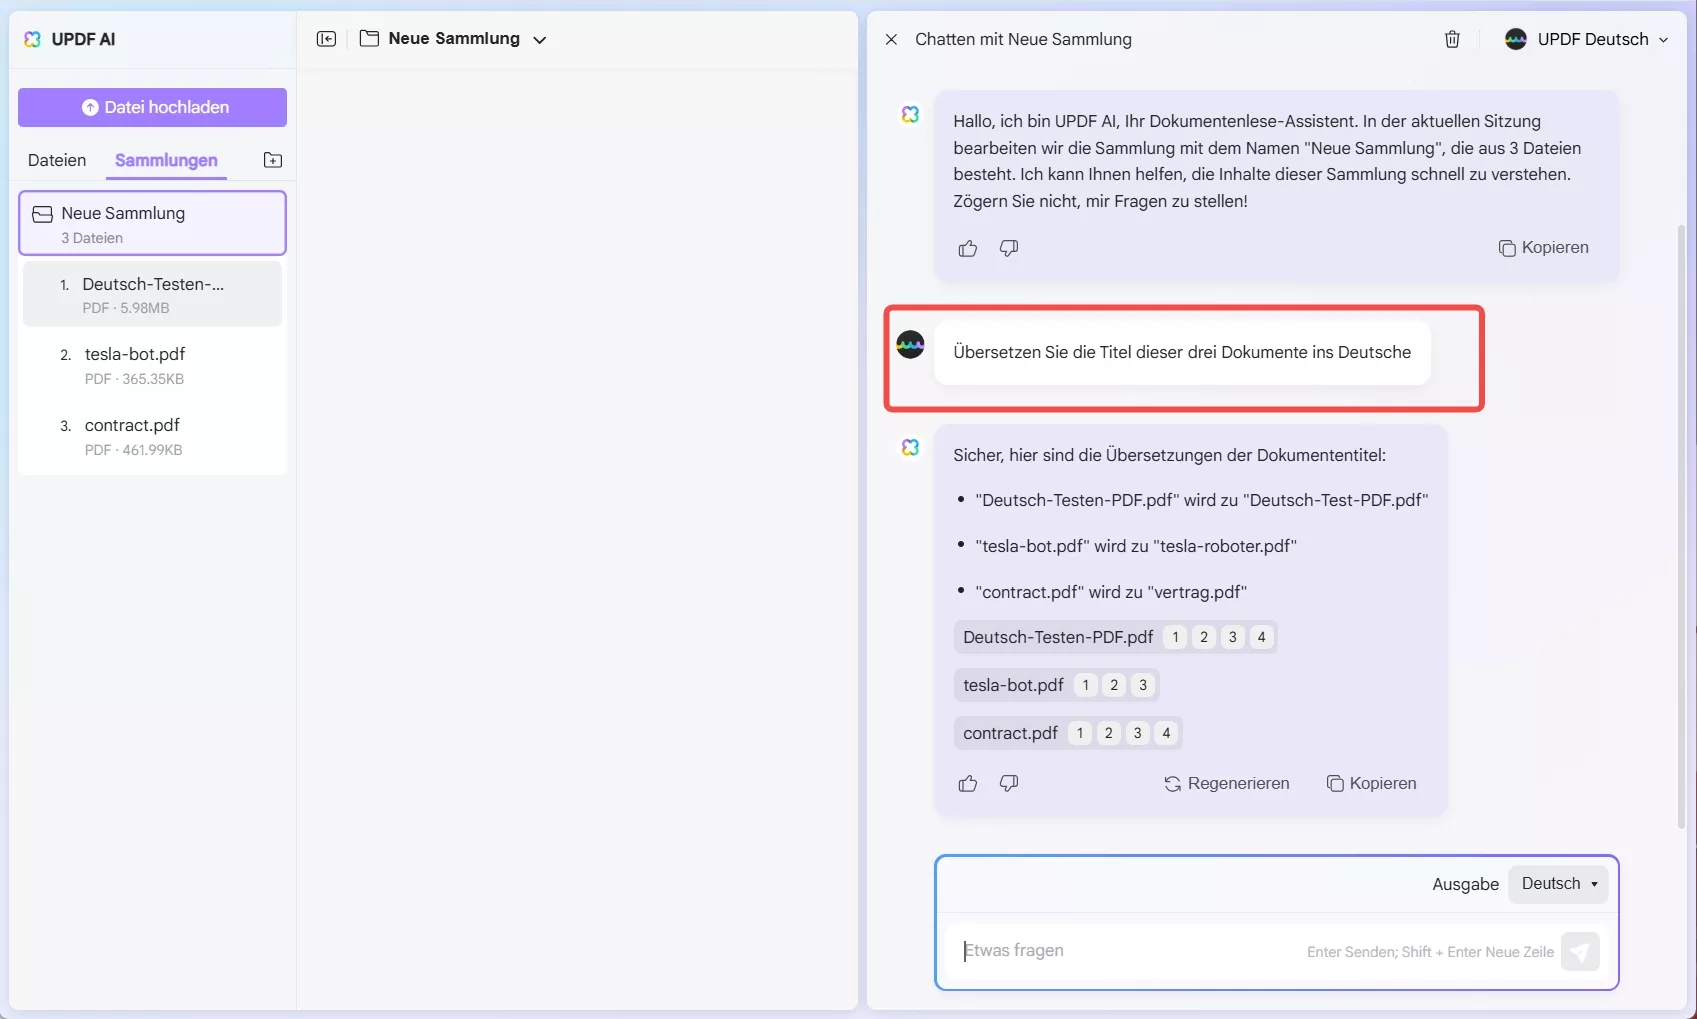Change the Ausgabe language via Deutsch dropdown
Screen dimensions: 1697x1019
(1558, 883)
